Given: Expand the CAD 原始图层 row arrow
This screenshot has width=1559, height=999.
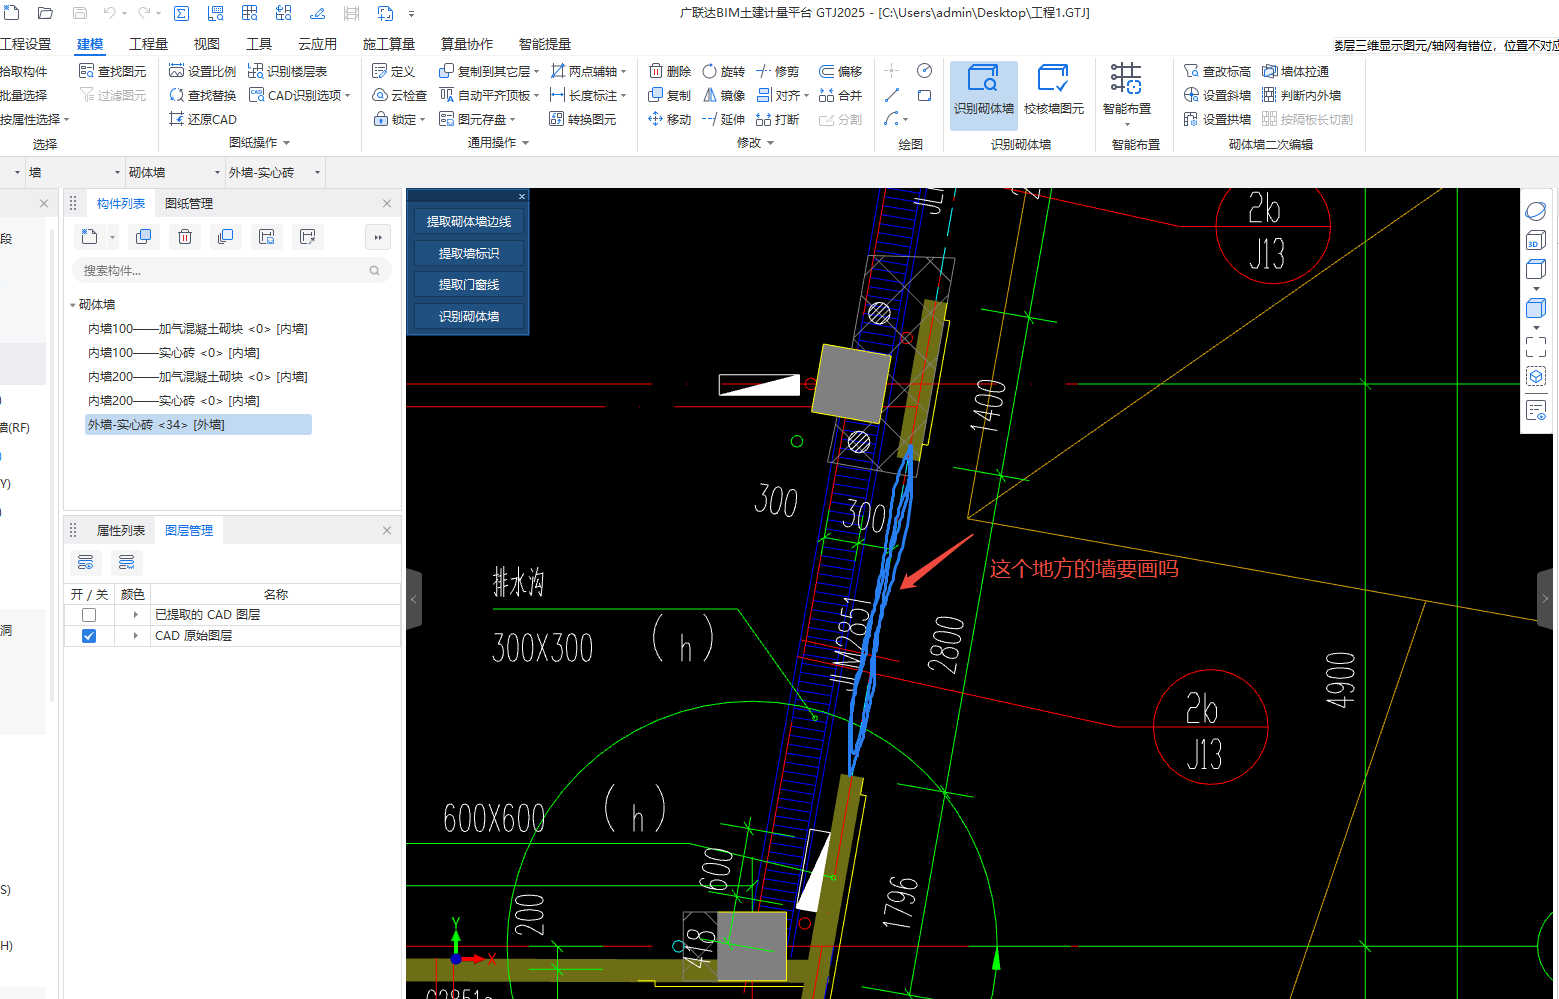Looking at the screenshot, I should tap(135, 636).
